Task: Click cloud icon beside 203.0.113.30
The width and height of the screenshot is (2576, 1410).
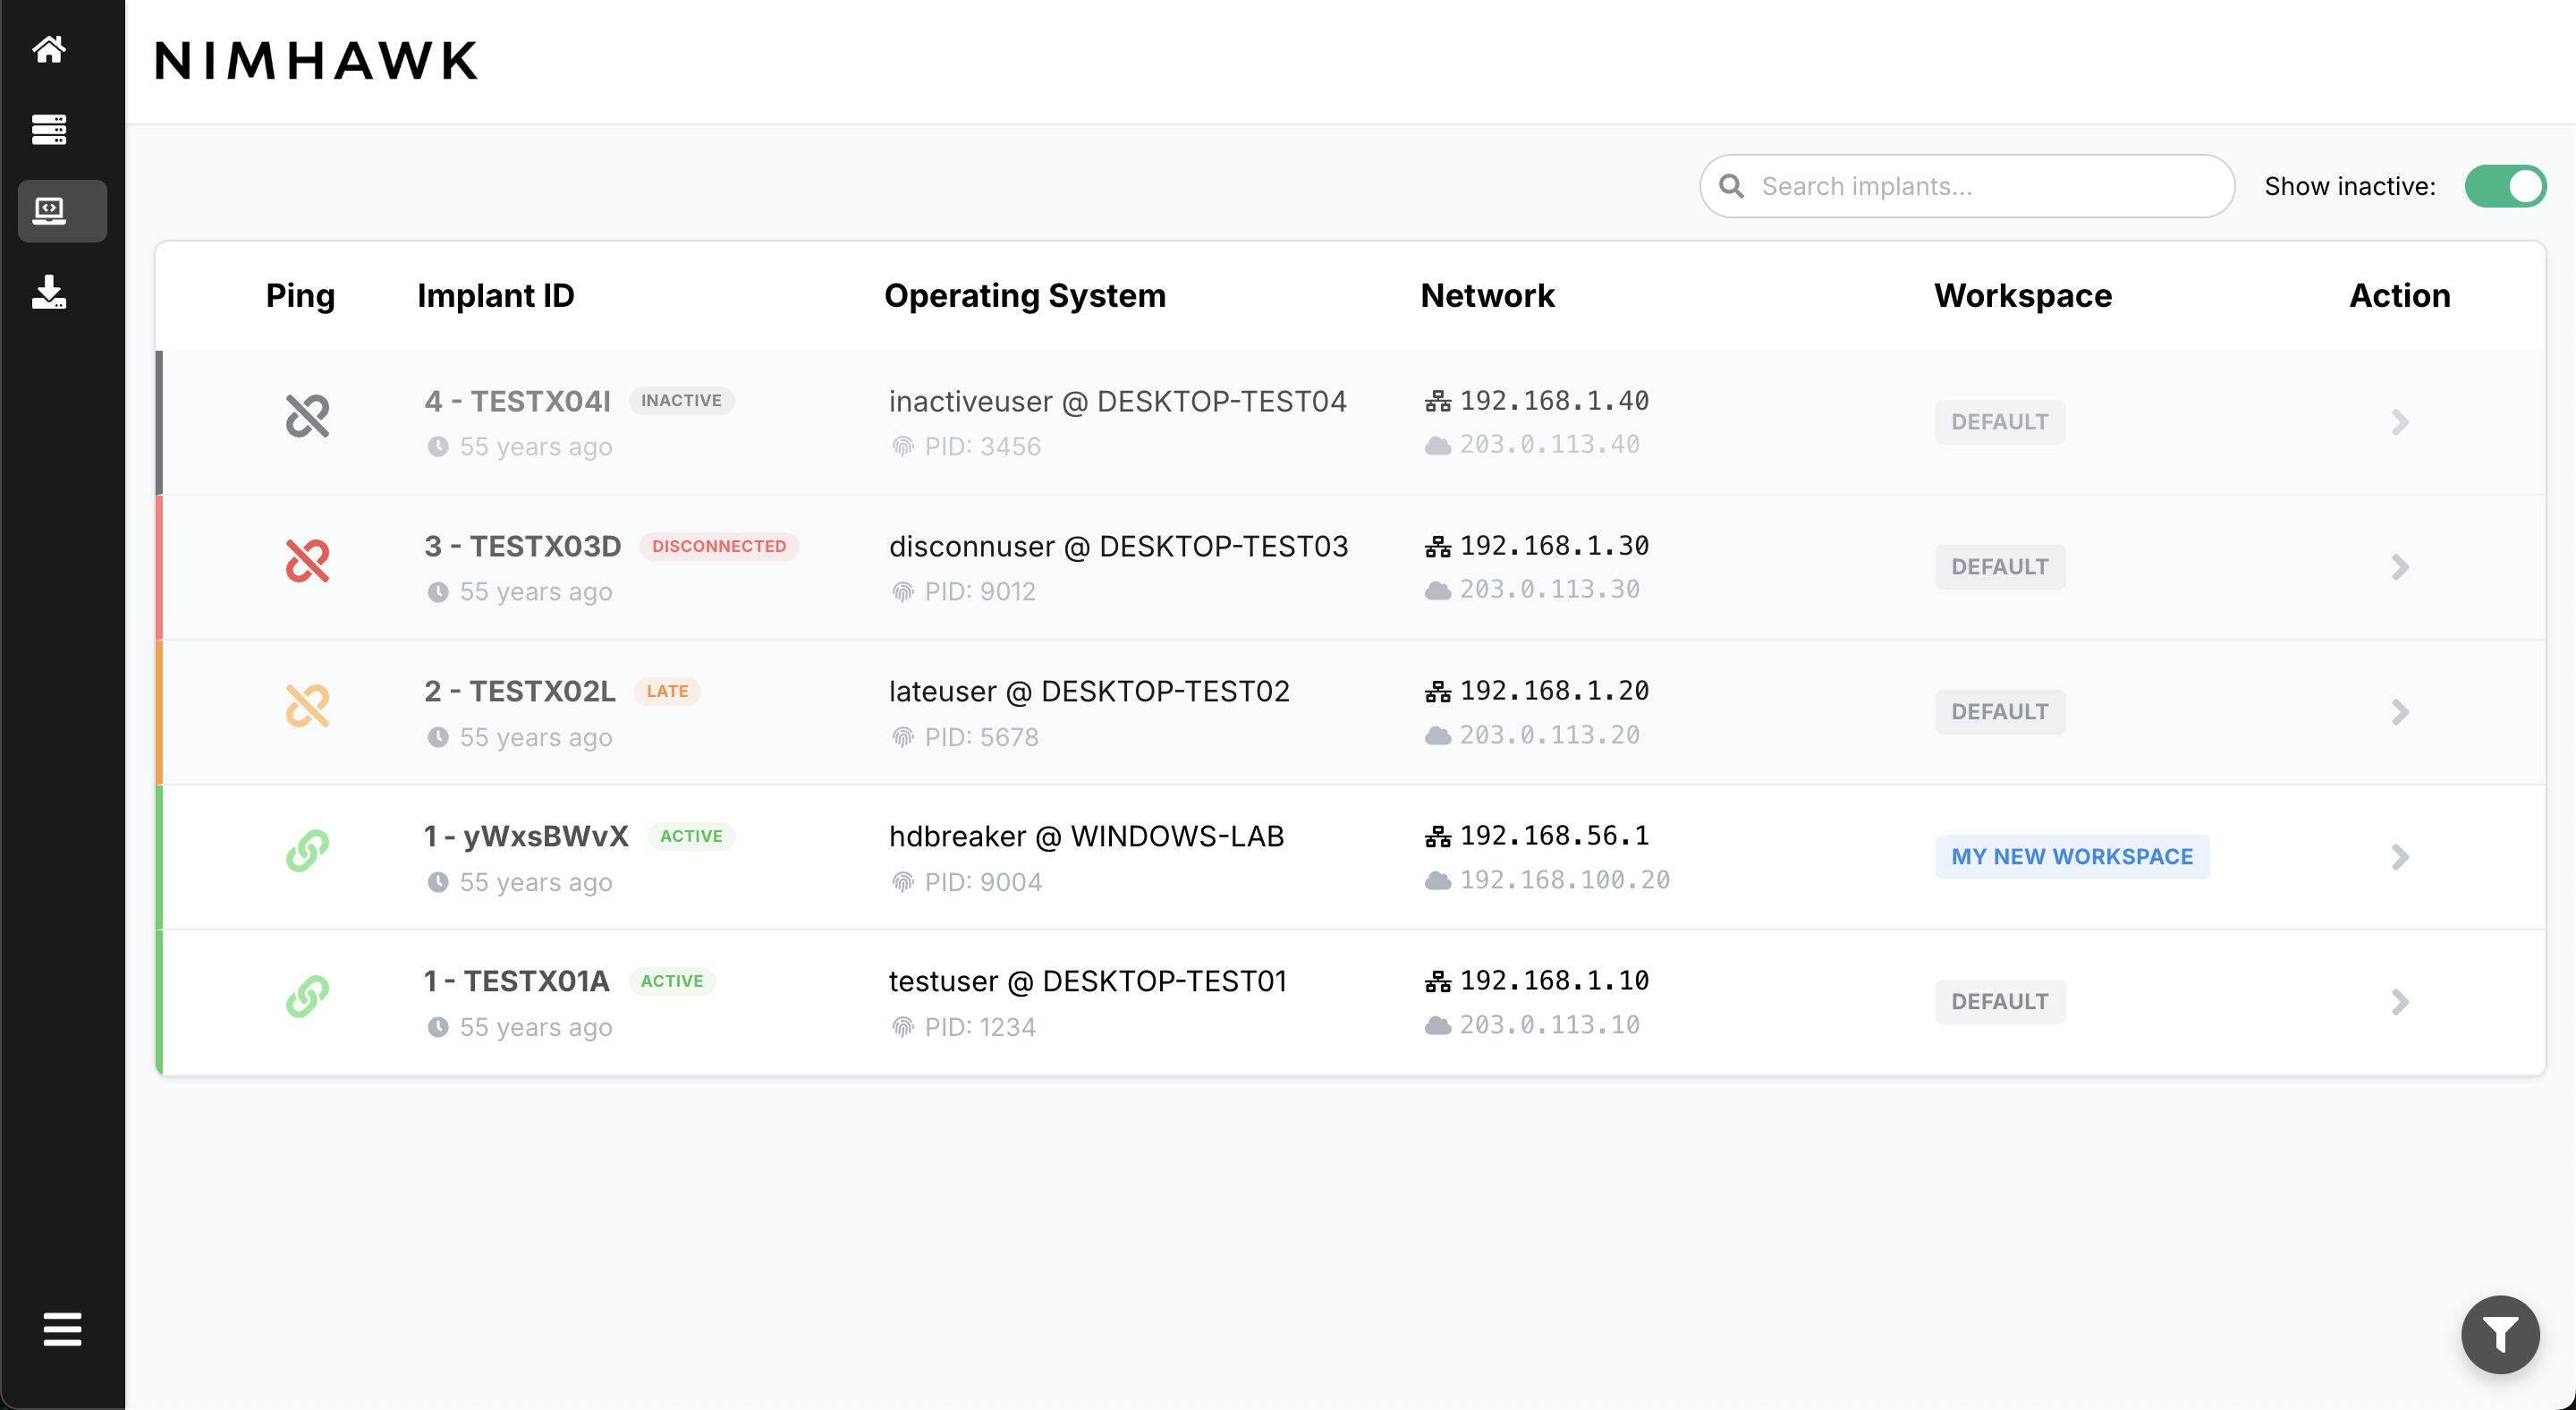Action: [1438, 591]
